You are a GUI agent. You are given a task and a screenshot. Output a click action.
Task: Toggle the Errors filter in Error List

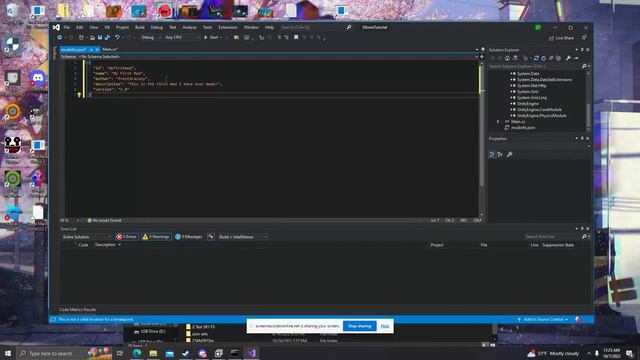tap(127, 237)
